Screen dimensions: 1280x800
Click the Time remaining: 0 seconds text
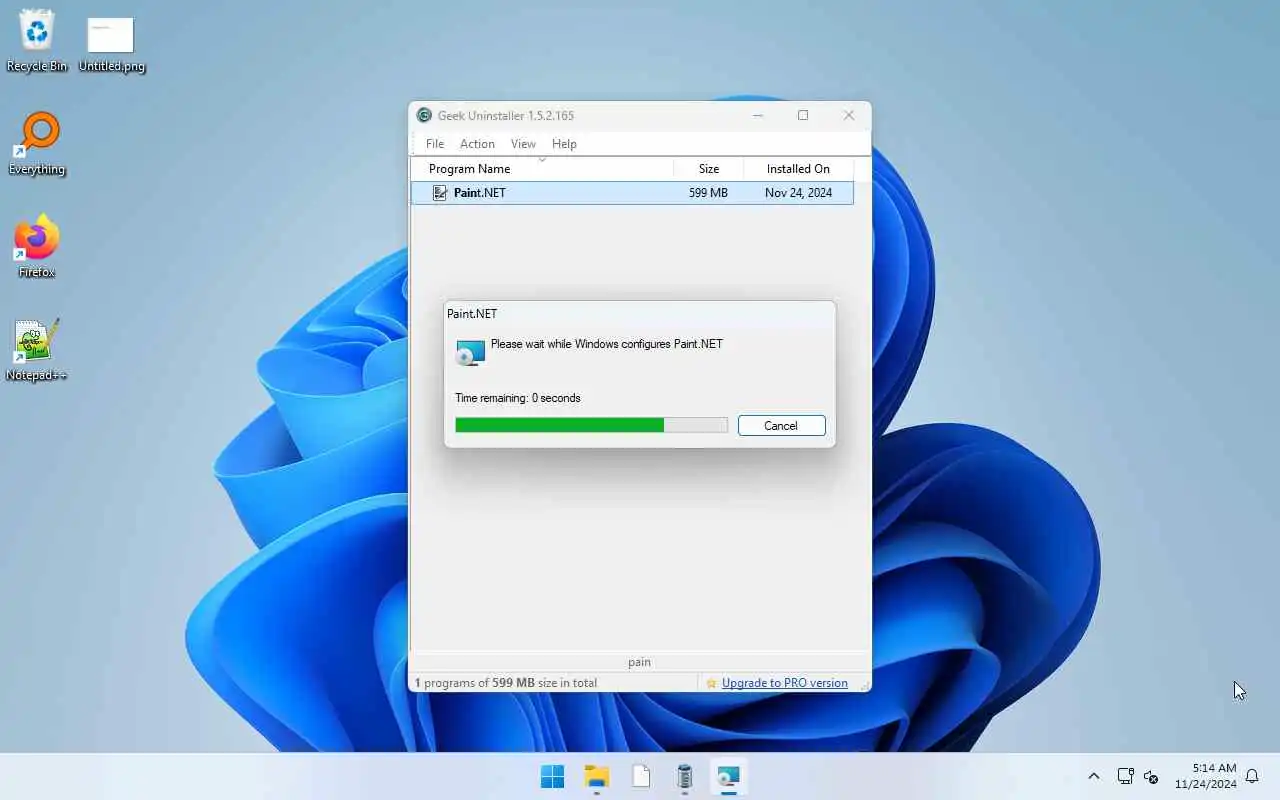pyautogui.click(x=517, y=398)
